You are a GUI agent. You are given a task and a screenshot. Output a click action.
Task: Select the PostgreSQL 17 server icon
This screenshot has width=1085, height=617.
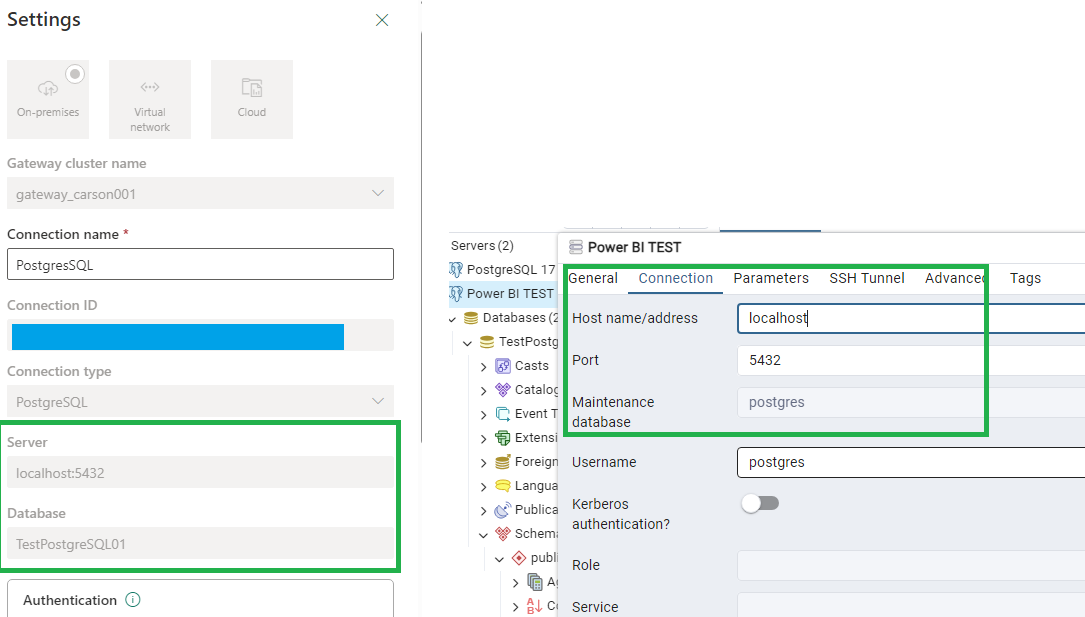click(x=456, y=269)
